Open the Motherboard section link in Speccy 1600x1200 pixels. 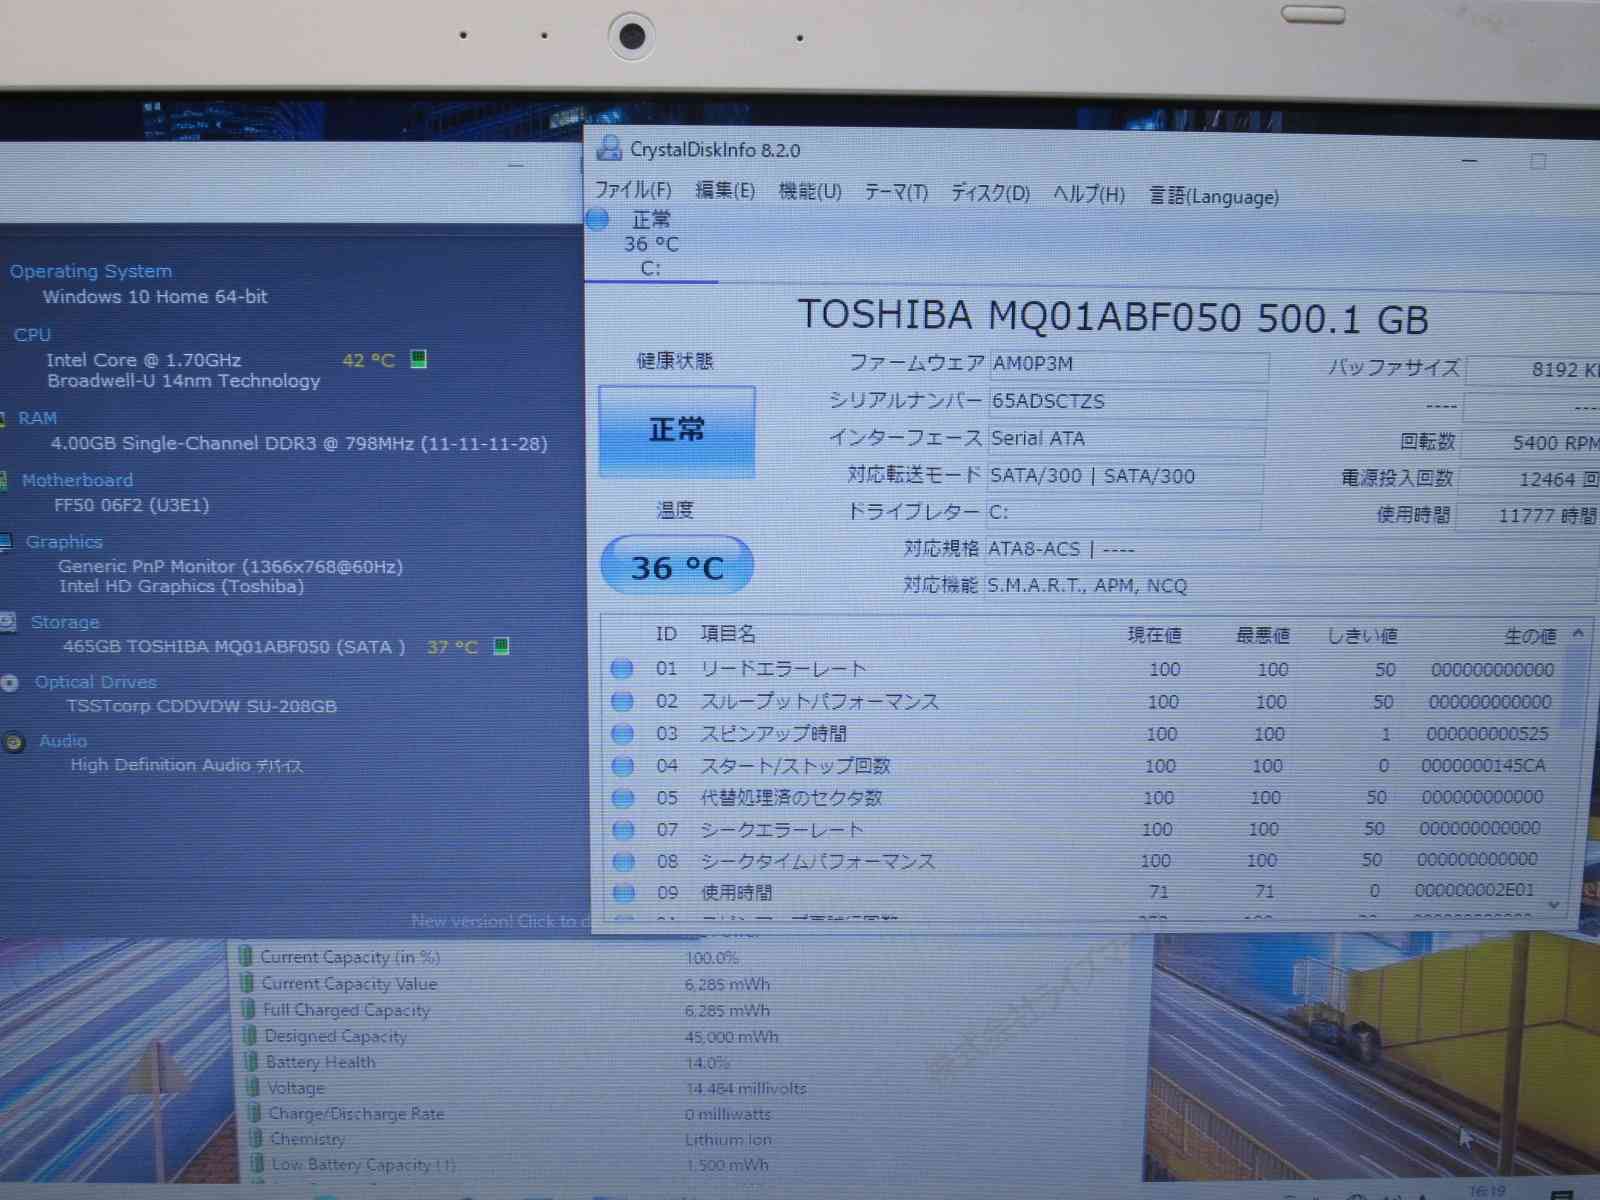coord(77,480)
